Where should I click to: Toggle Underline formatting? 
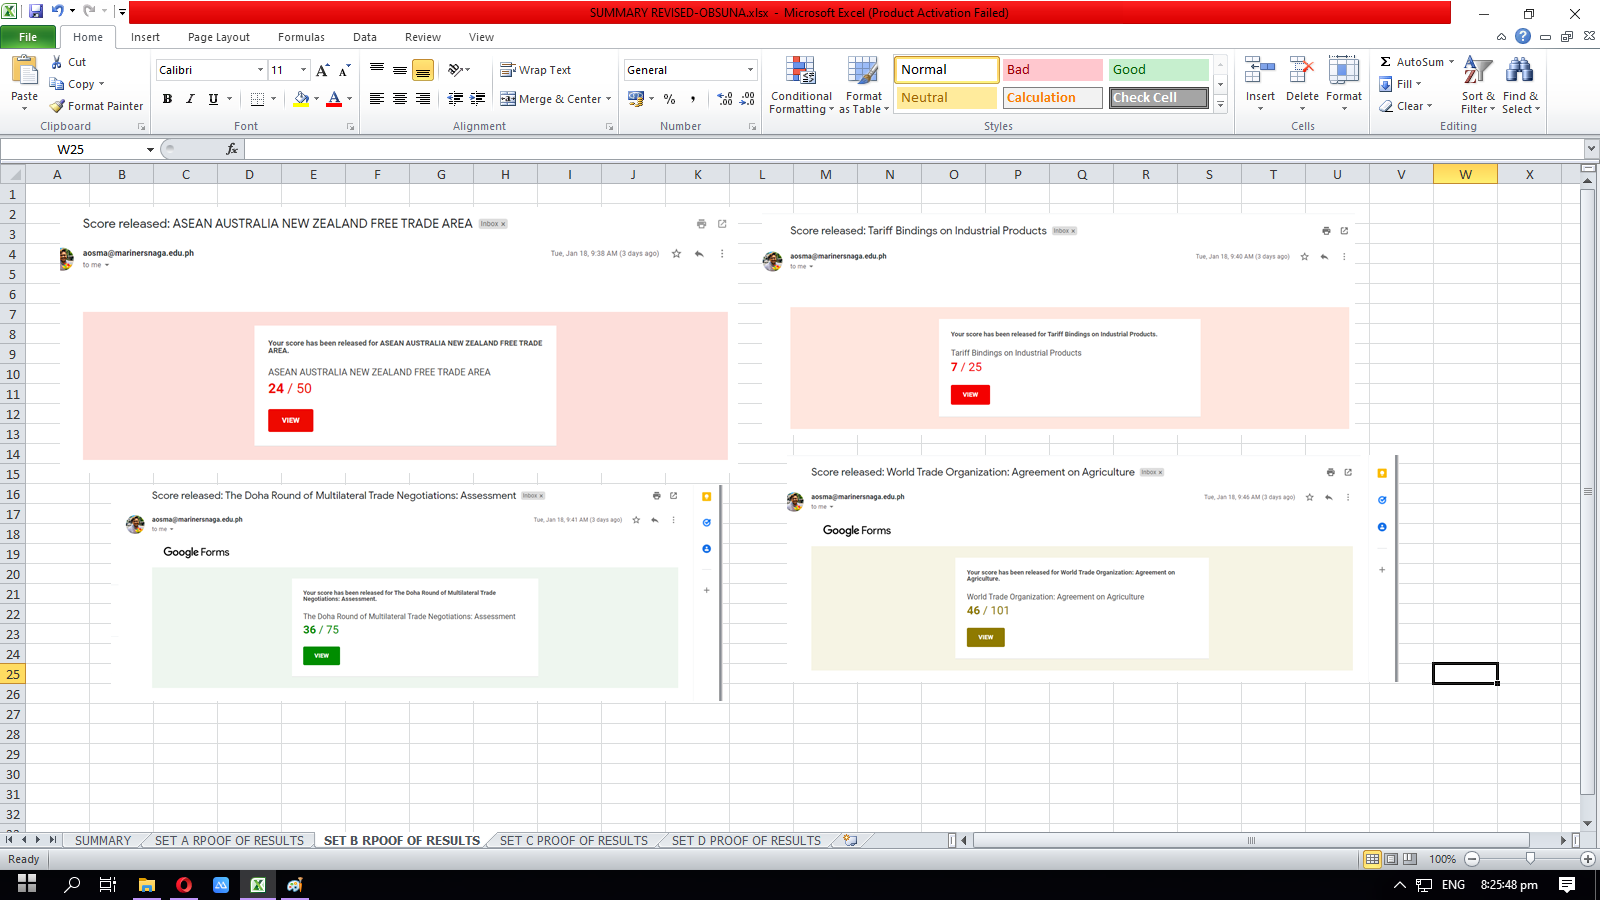coord(213,99)
